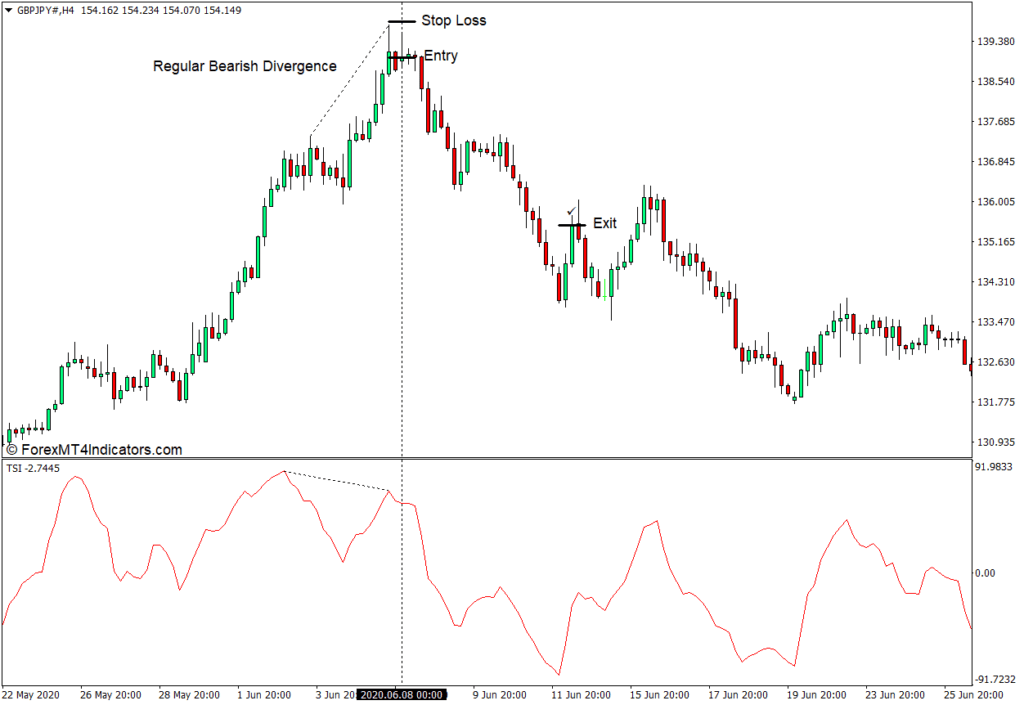Click the 0.00 level on TSI axis
This screenshot has height=705, width=1024.
coord(984,573)
